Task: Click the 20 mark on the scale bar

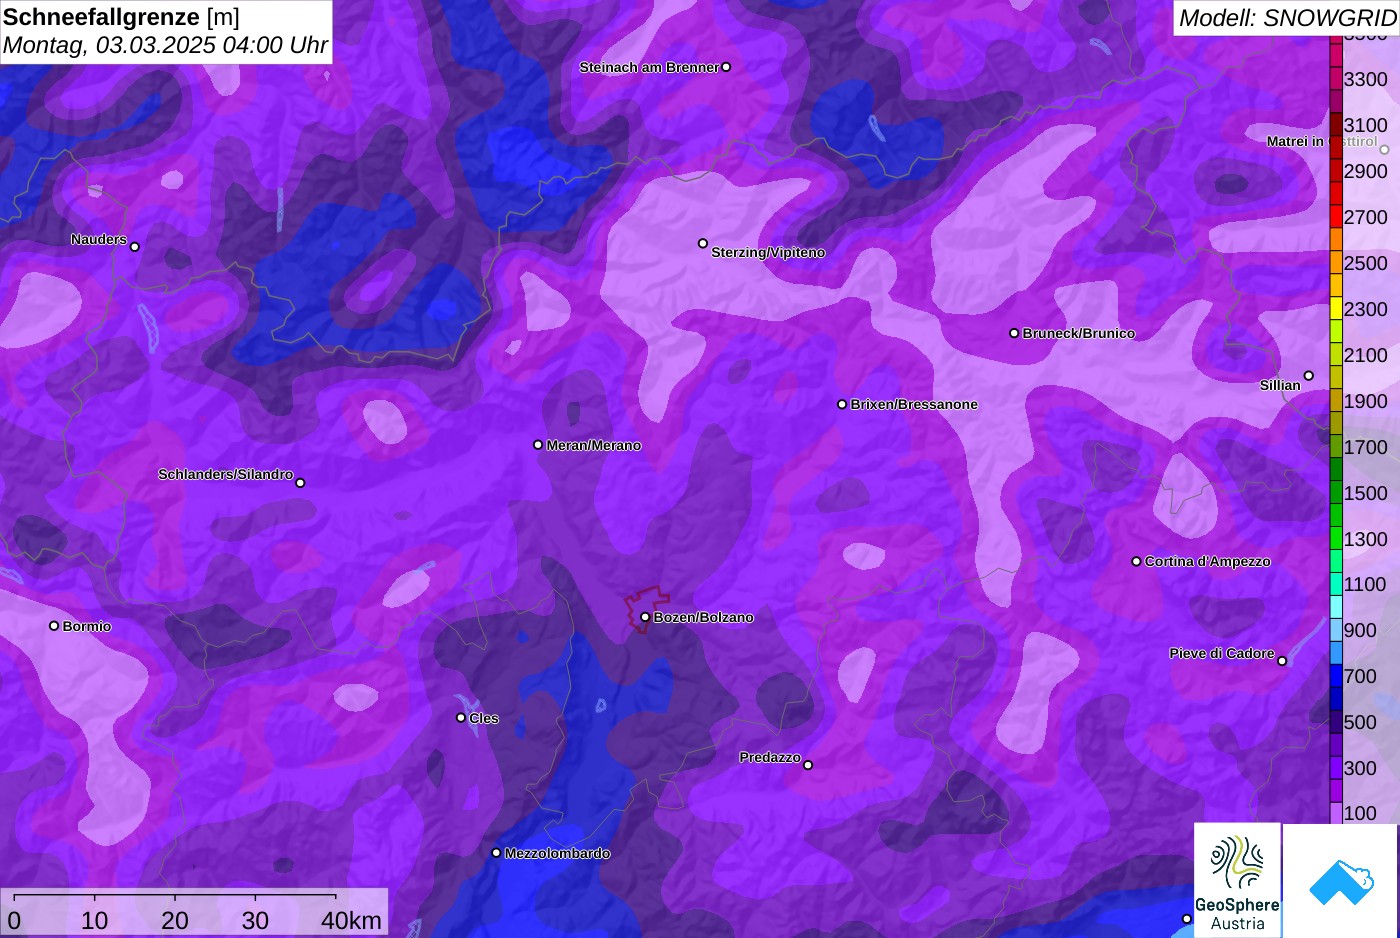Action: coord(175,921)
